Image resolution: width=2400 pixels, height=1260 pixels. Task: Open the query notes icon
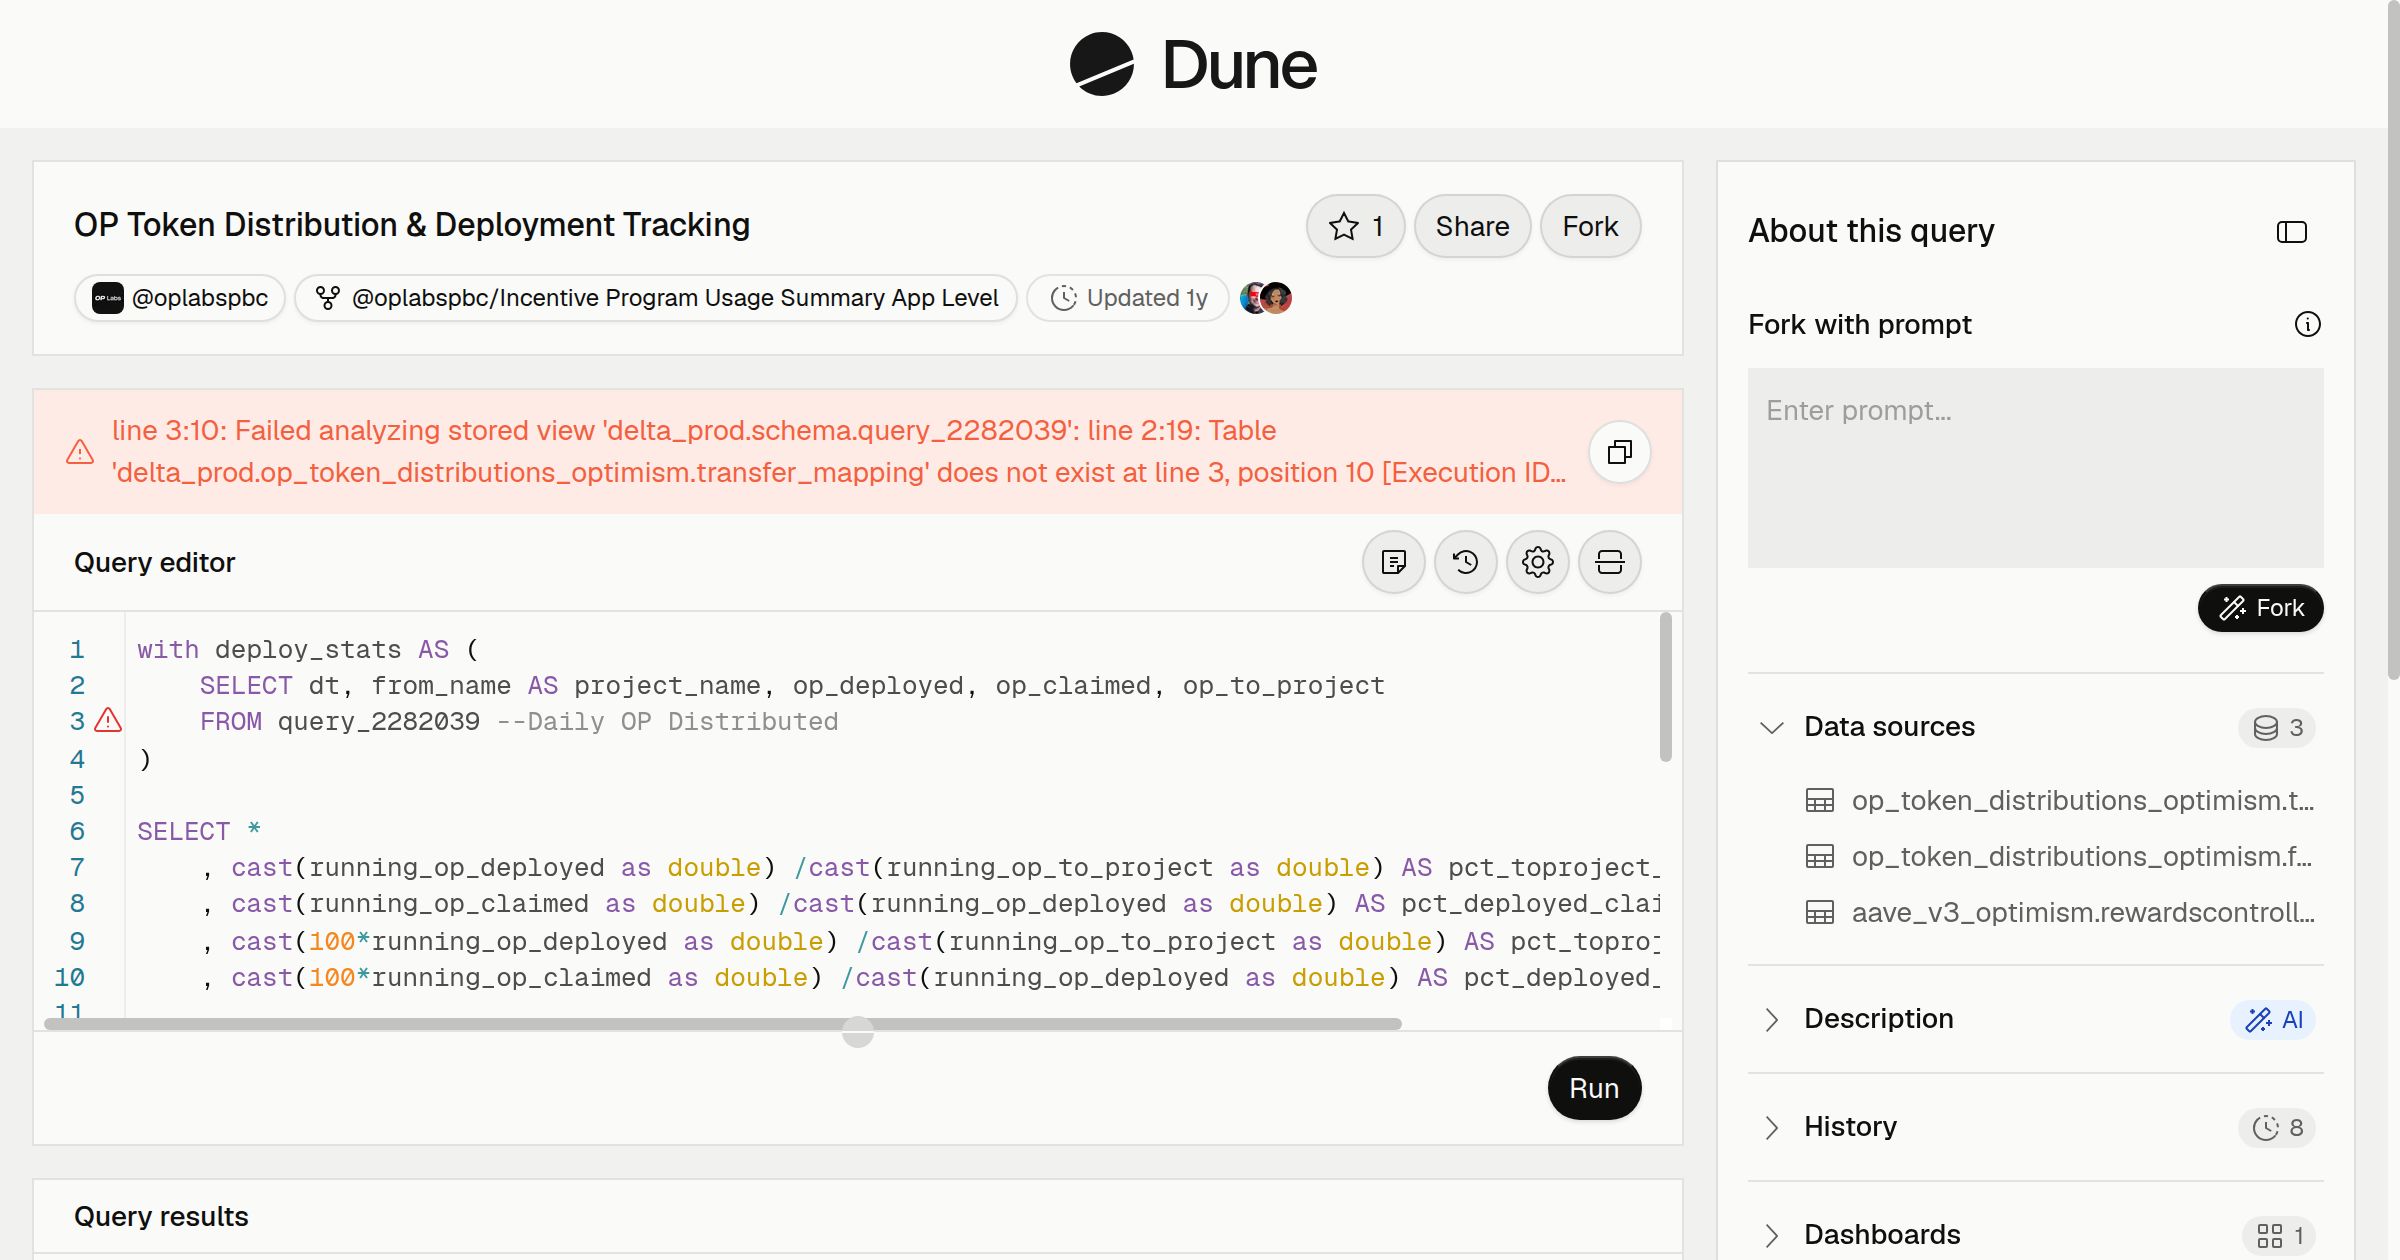coord(1393,562)
